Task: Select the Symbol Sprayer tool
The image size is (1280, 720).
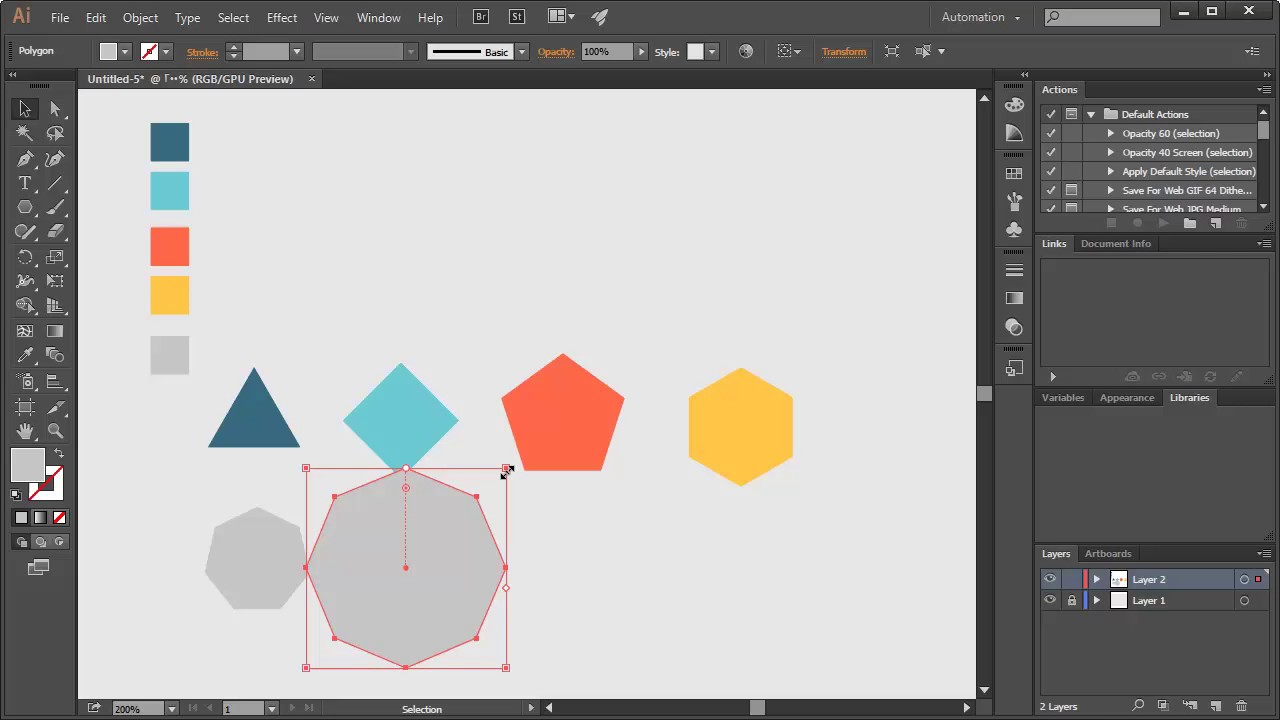Action: point(25,381)
